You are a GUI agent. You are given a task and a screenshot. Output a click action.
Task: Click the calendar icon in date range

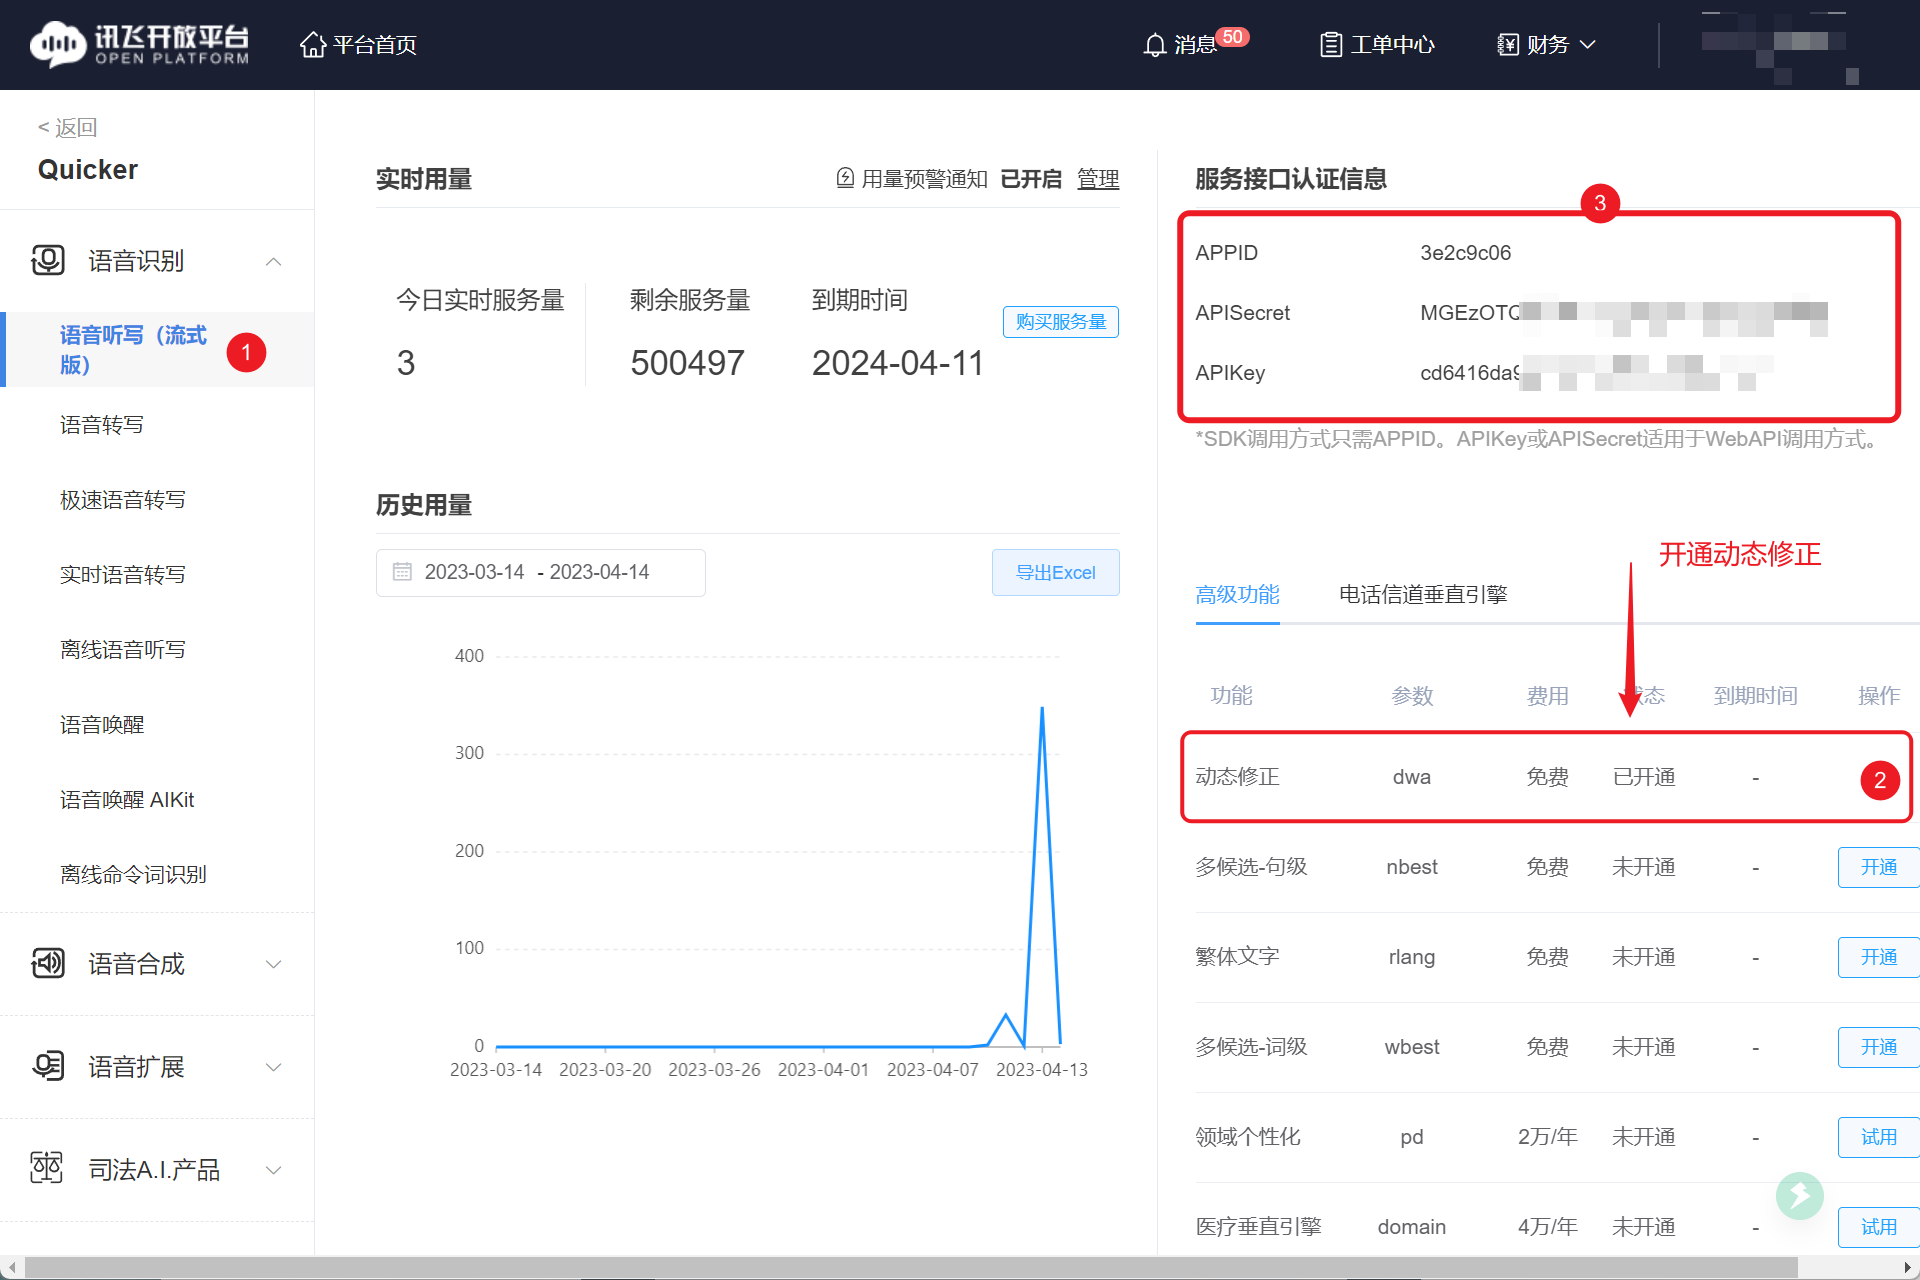coord(402,572)
